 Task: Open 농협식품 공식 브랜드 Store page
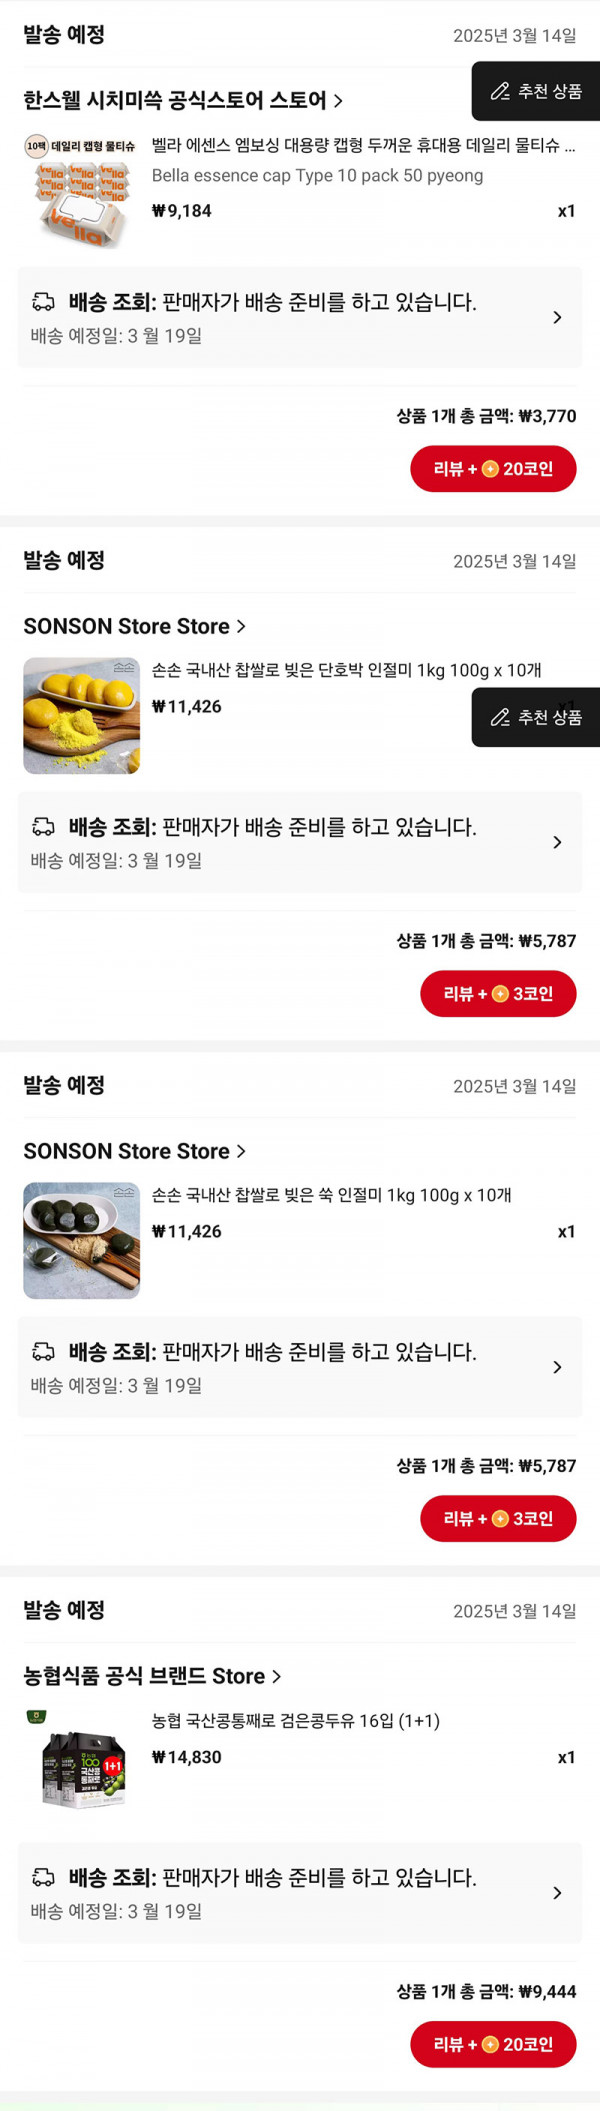pos(152,1676)
